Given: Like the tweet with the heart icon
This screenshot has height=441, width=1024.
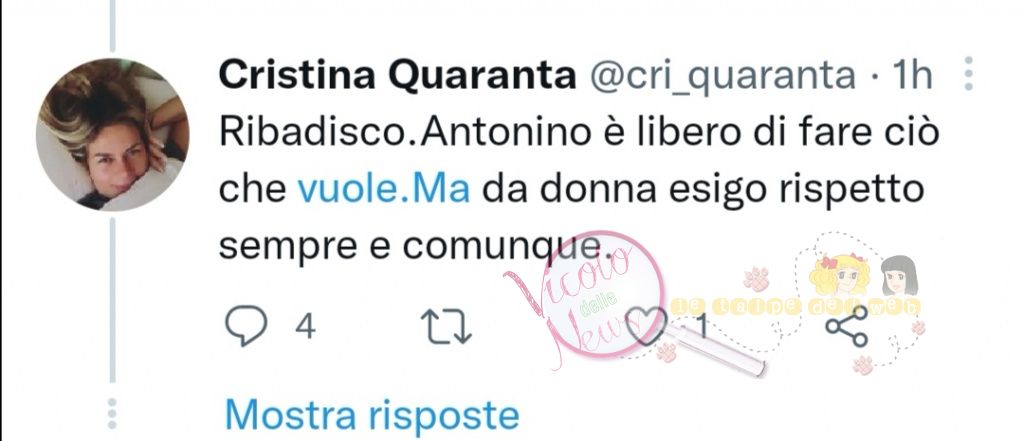Looking at the screenshot, I should click(645, 325).
